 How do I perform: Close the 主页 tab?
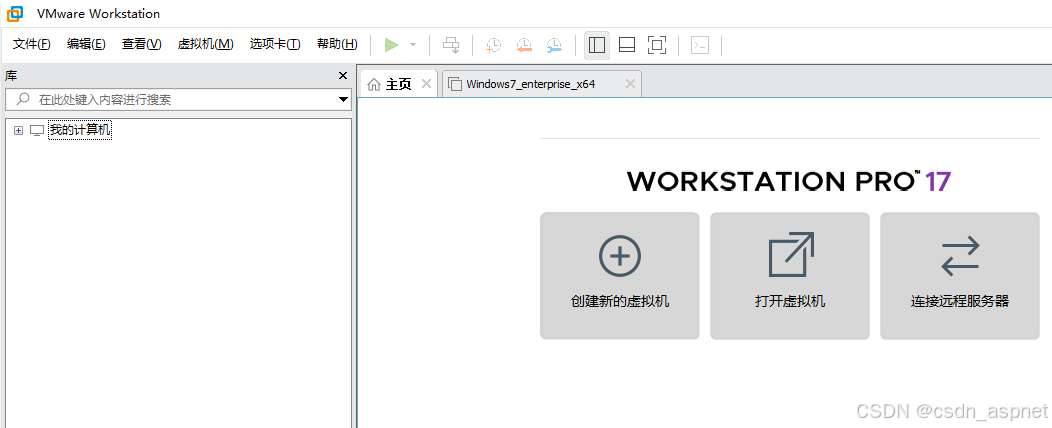click(x=425, y=83)
